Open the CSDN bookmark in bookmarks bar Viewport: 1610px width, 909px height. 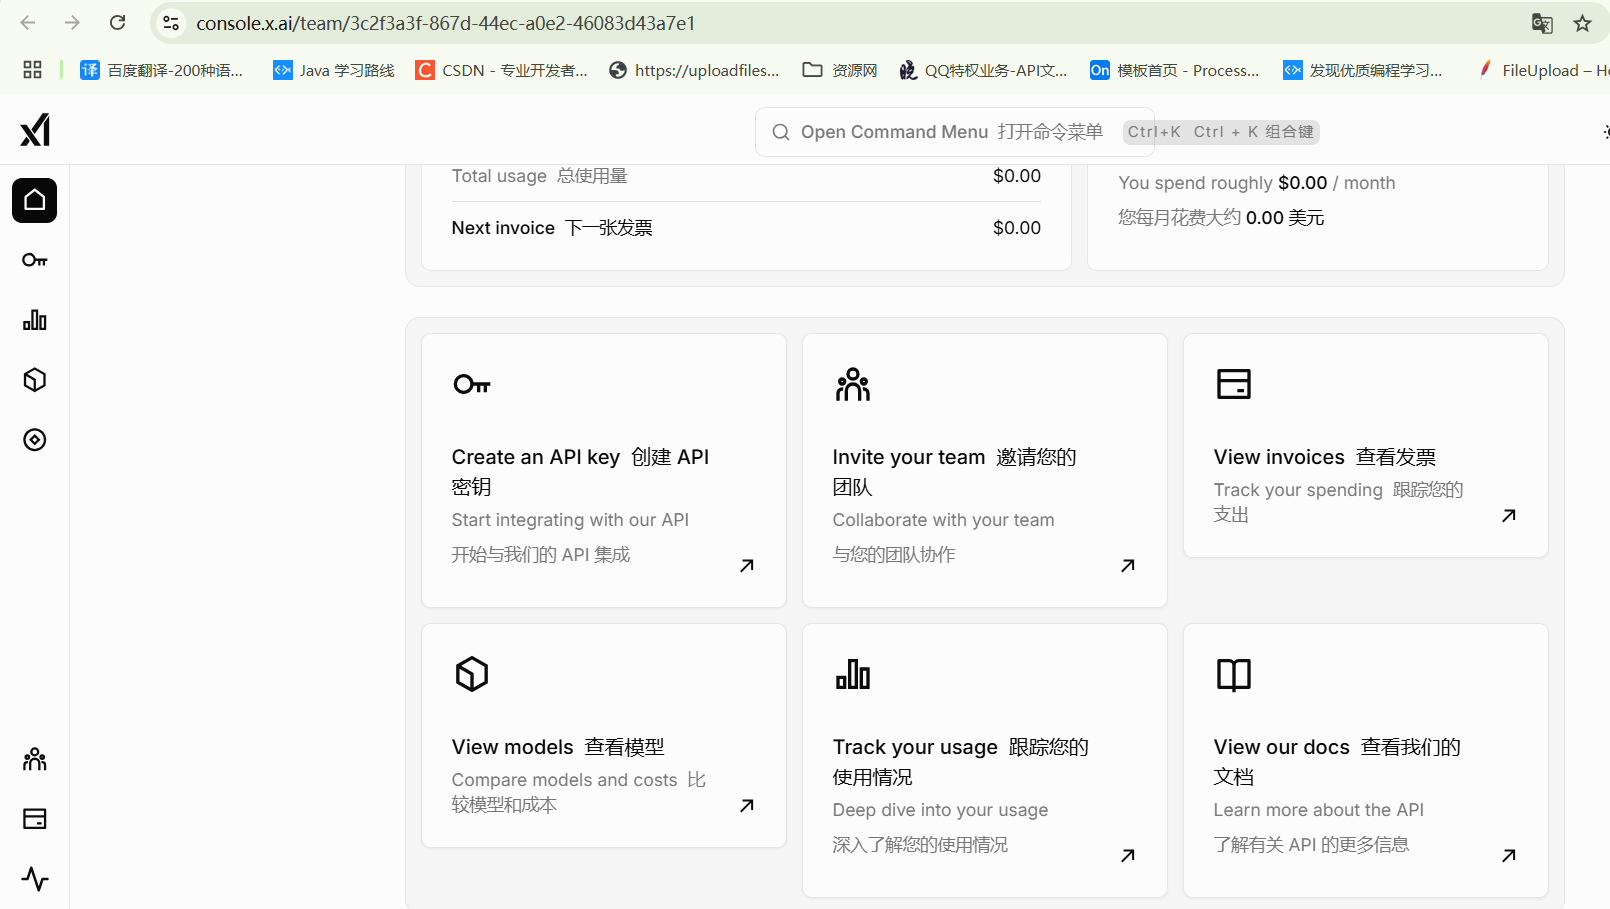point(502,70)
